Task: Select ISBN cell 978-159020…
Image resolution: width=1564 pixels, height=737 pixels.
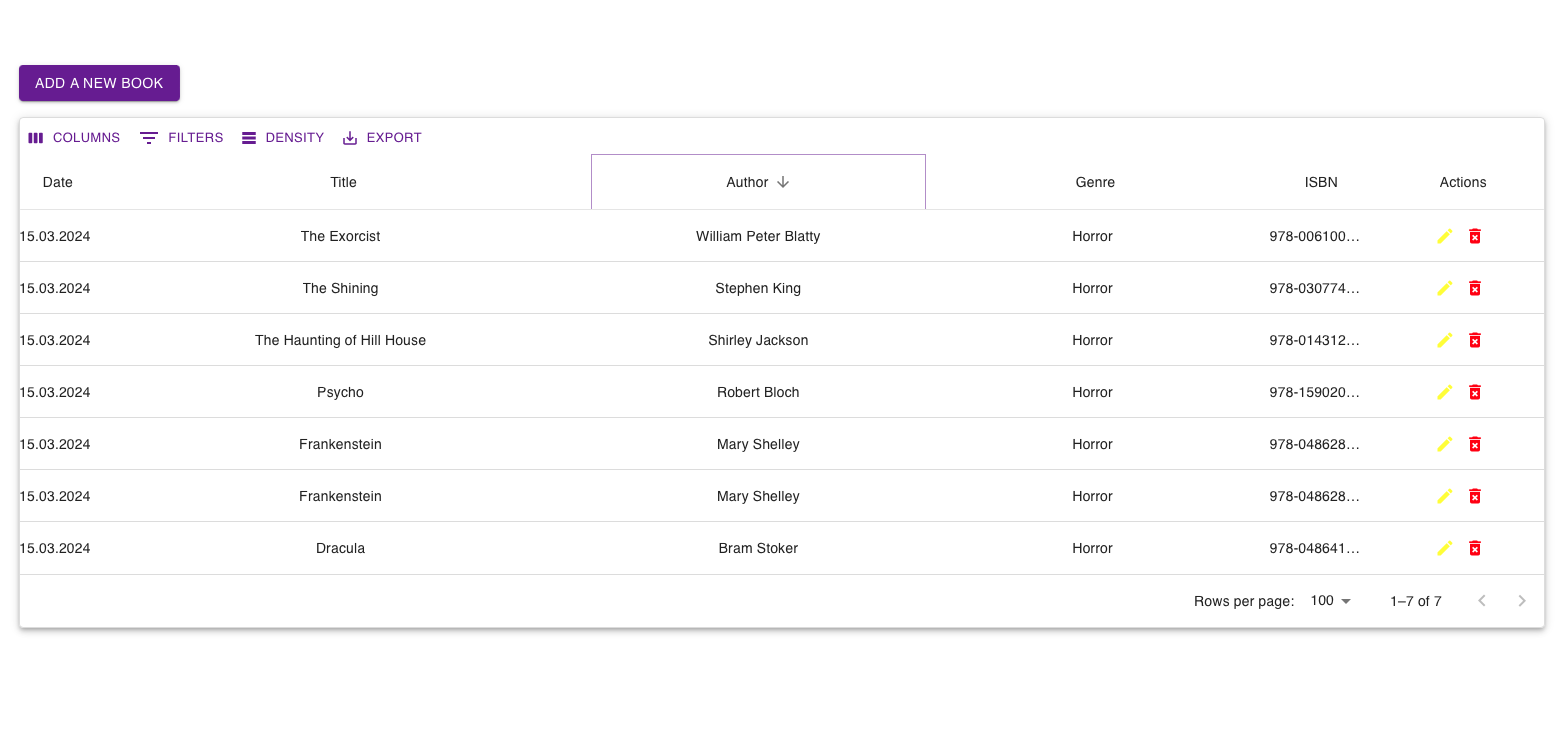Action: pos(1314,392)
